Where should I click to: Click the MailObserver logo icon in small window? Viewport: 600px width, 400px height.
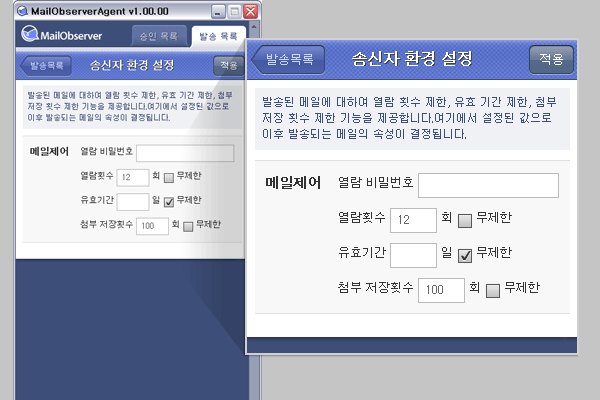29,34
